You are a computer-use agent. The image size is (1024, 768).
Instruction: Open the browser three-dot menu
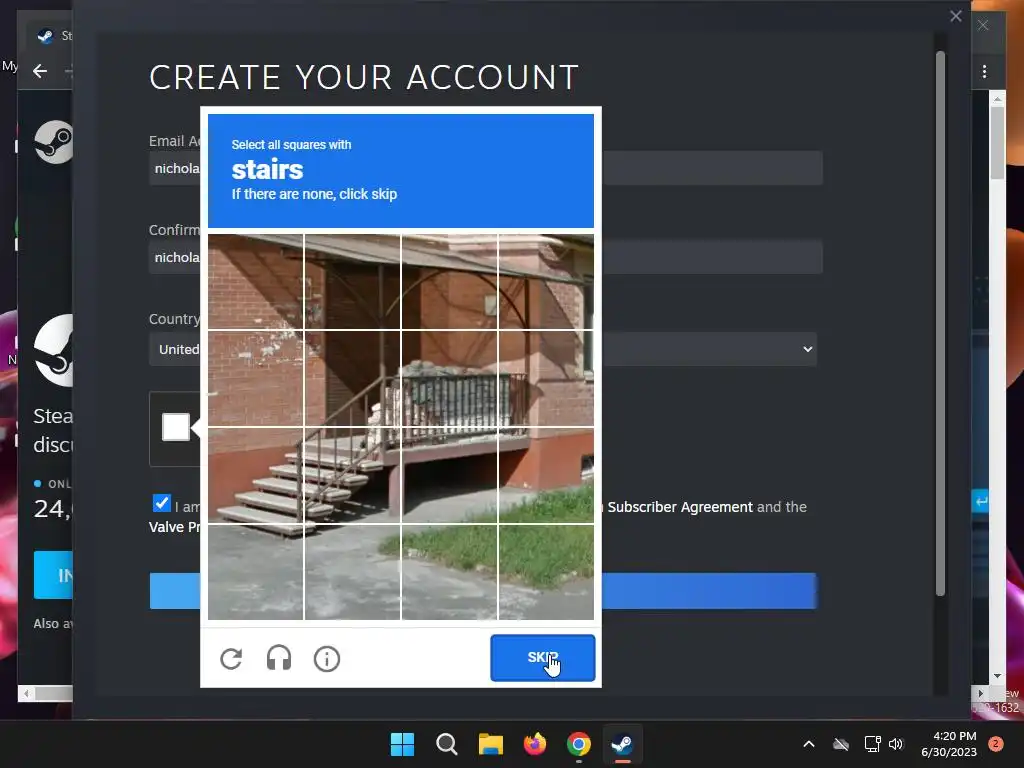pos(984,71)
